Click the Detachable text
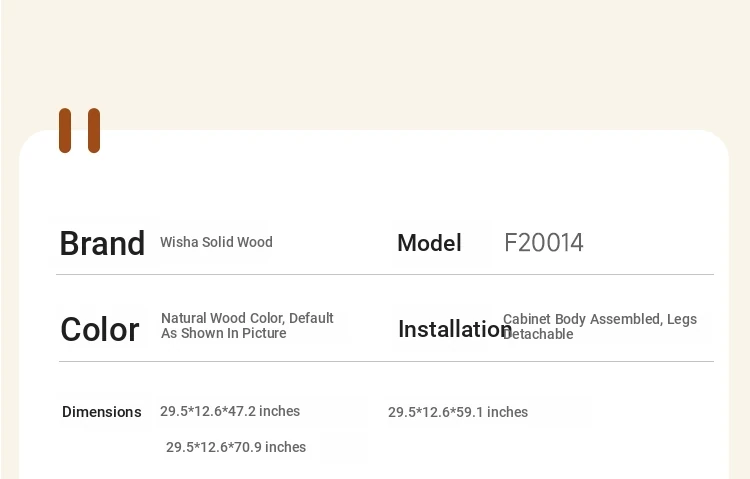 tap(538, 334)
